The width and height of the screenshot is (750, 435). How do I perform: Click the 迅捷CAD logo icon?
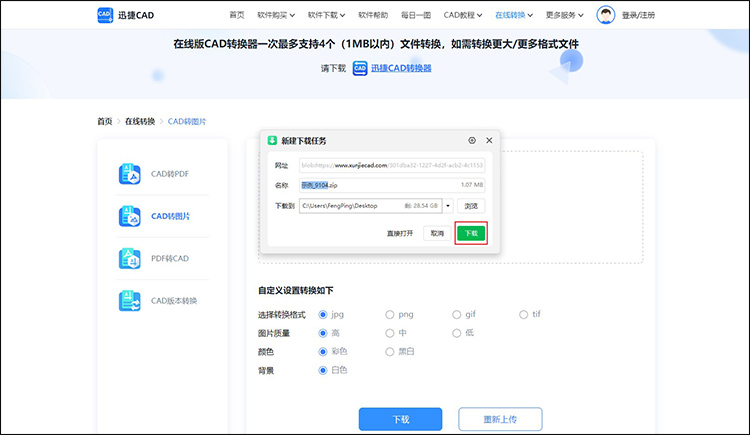point(105,15)
